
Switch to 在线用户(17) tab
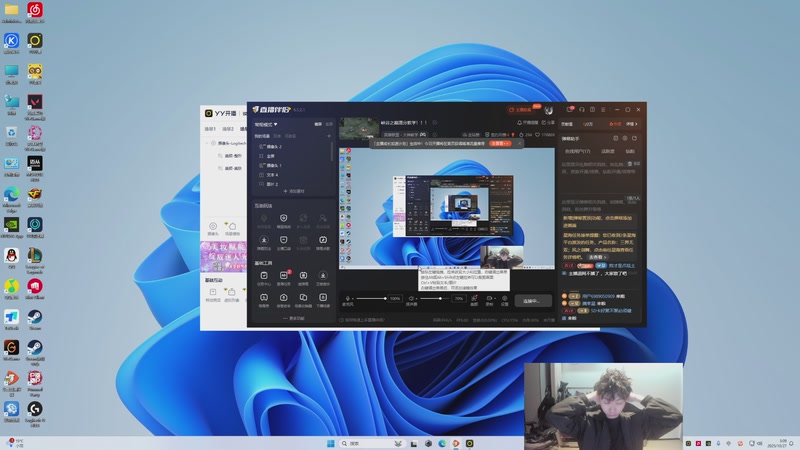coord(578,151)
